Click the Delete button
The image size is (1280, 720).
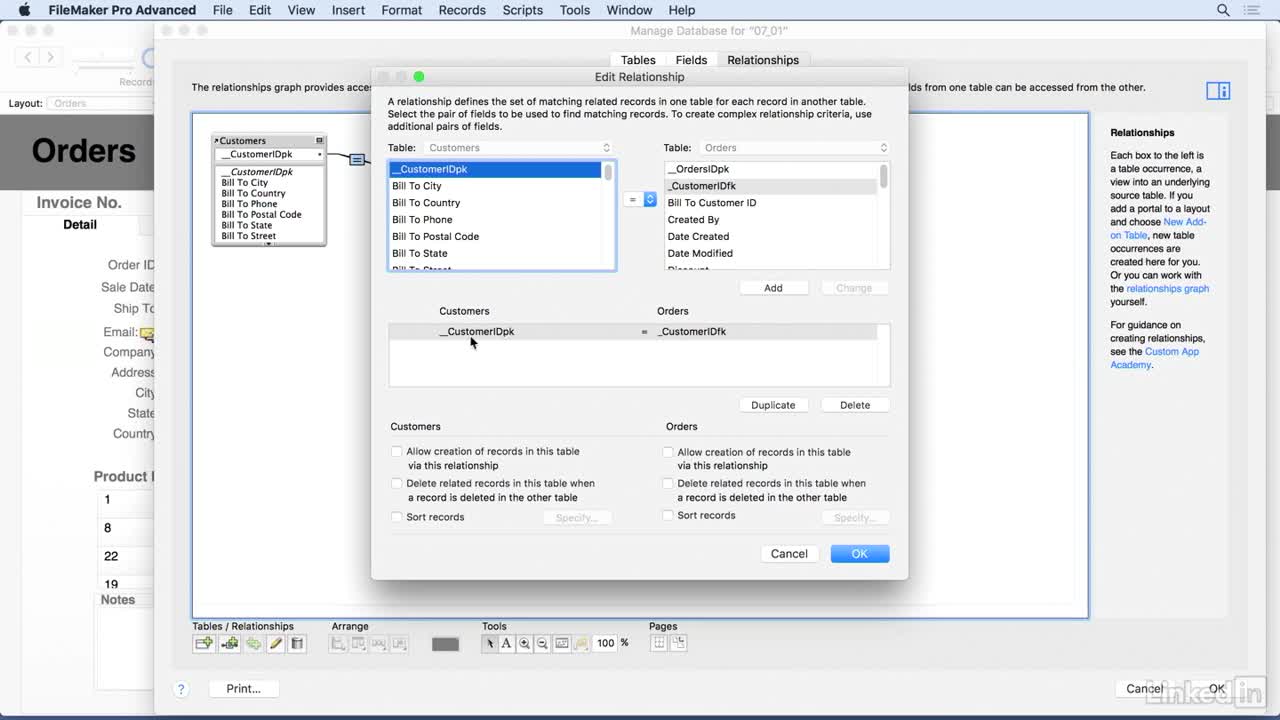click(855, 405)
